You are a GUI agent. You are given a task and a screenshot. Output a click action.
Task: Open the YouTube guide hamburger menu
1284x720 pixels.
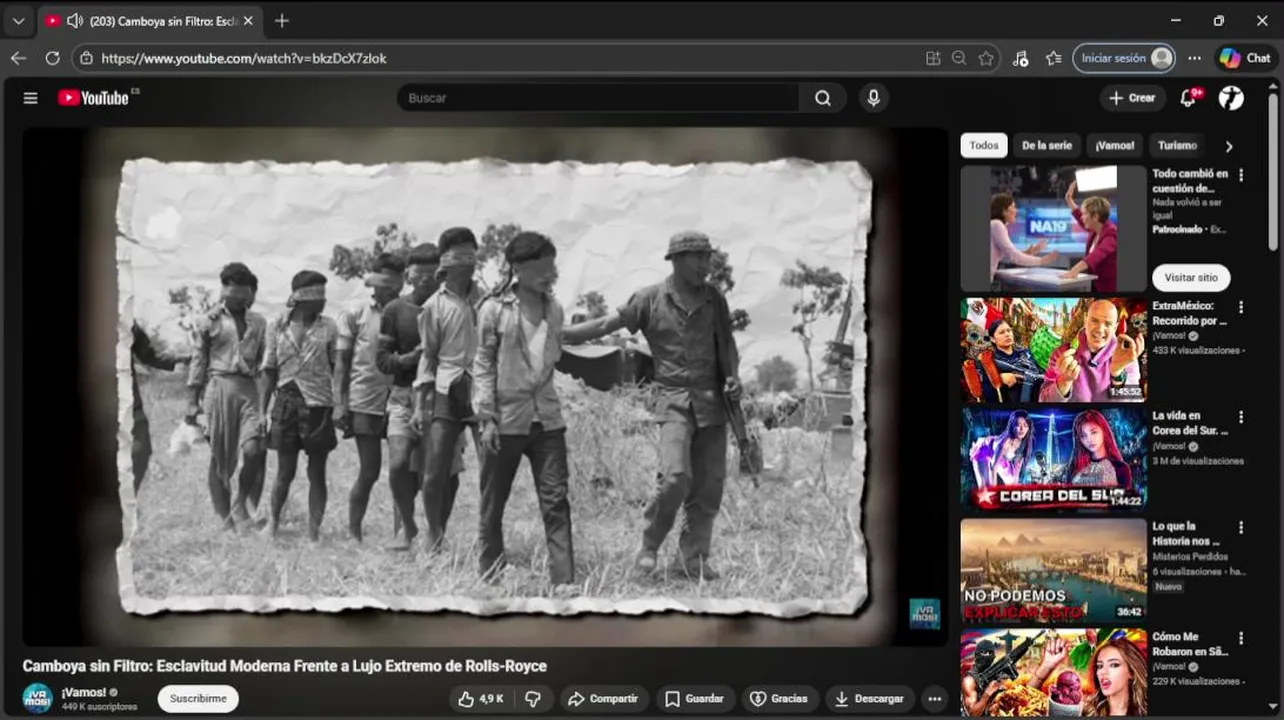(31, 98)
